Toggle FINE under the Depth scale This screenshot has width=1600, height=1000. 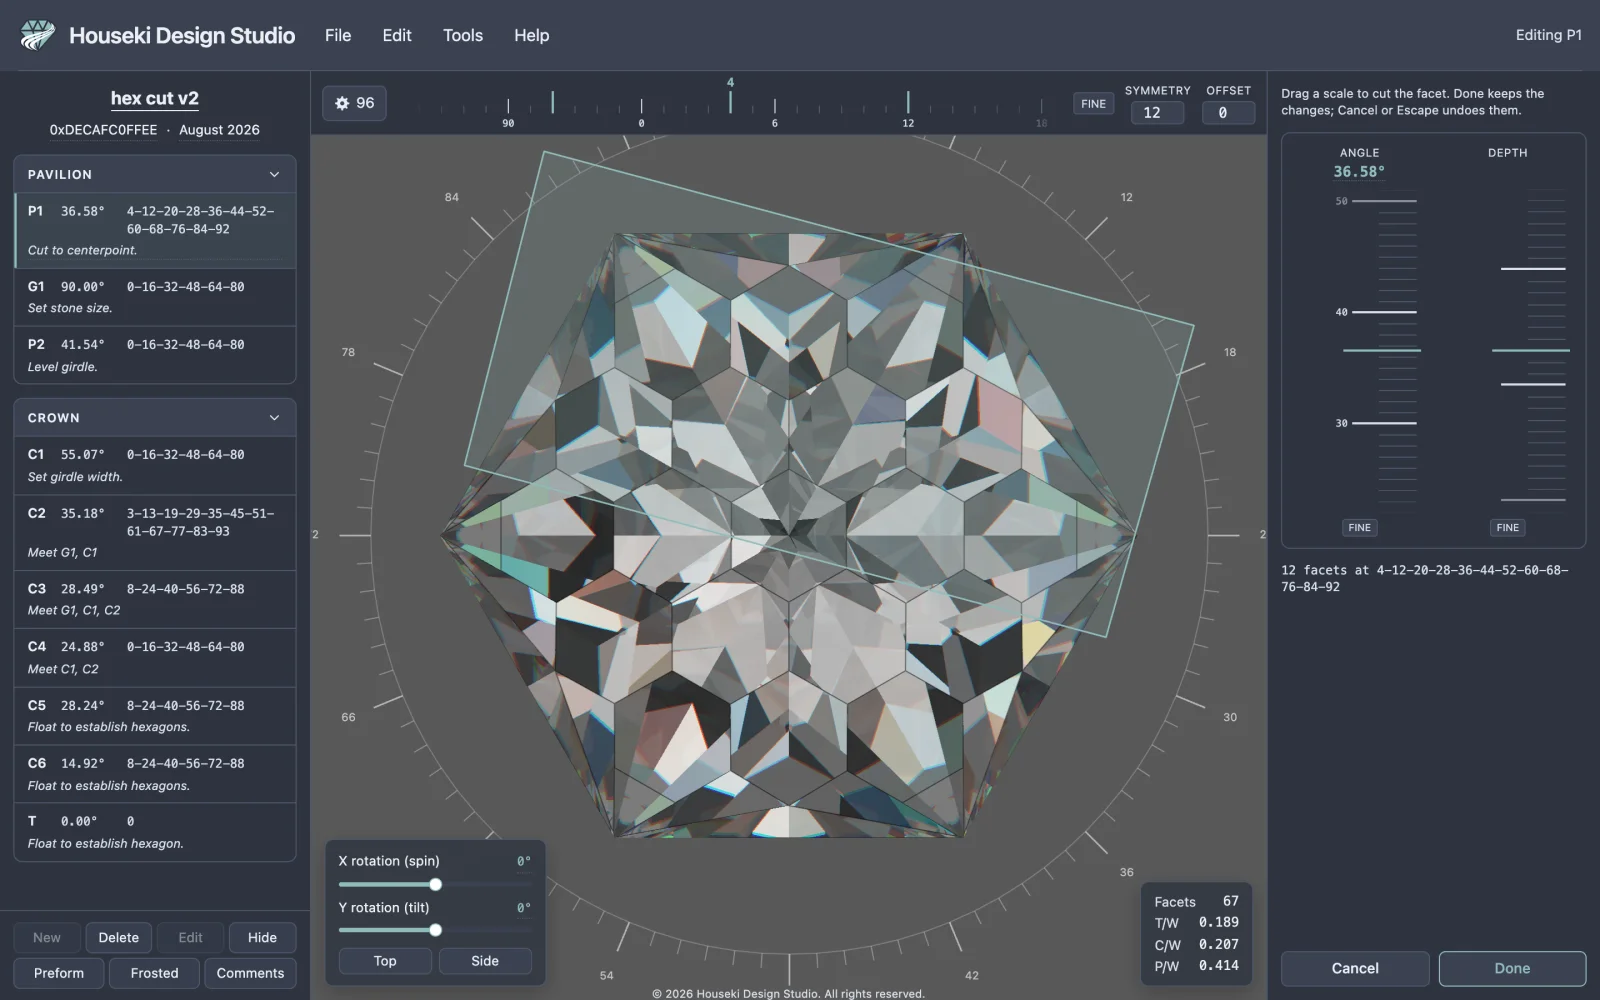point(1508,527)
